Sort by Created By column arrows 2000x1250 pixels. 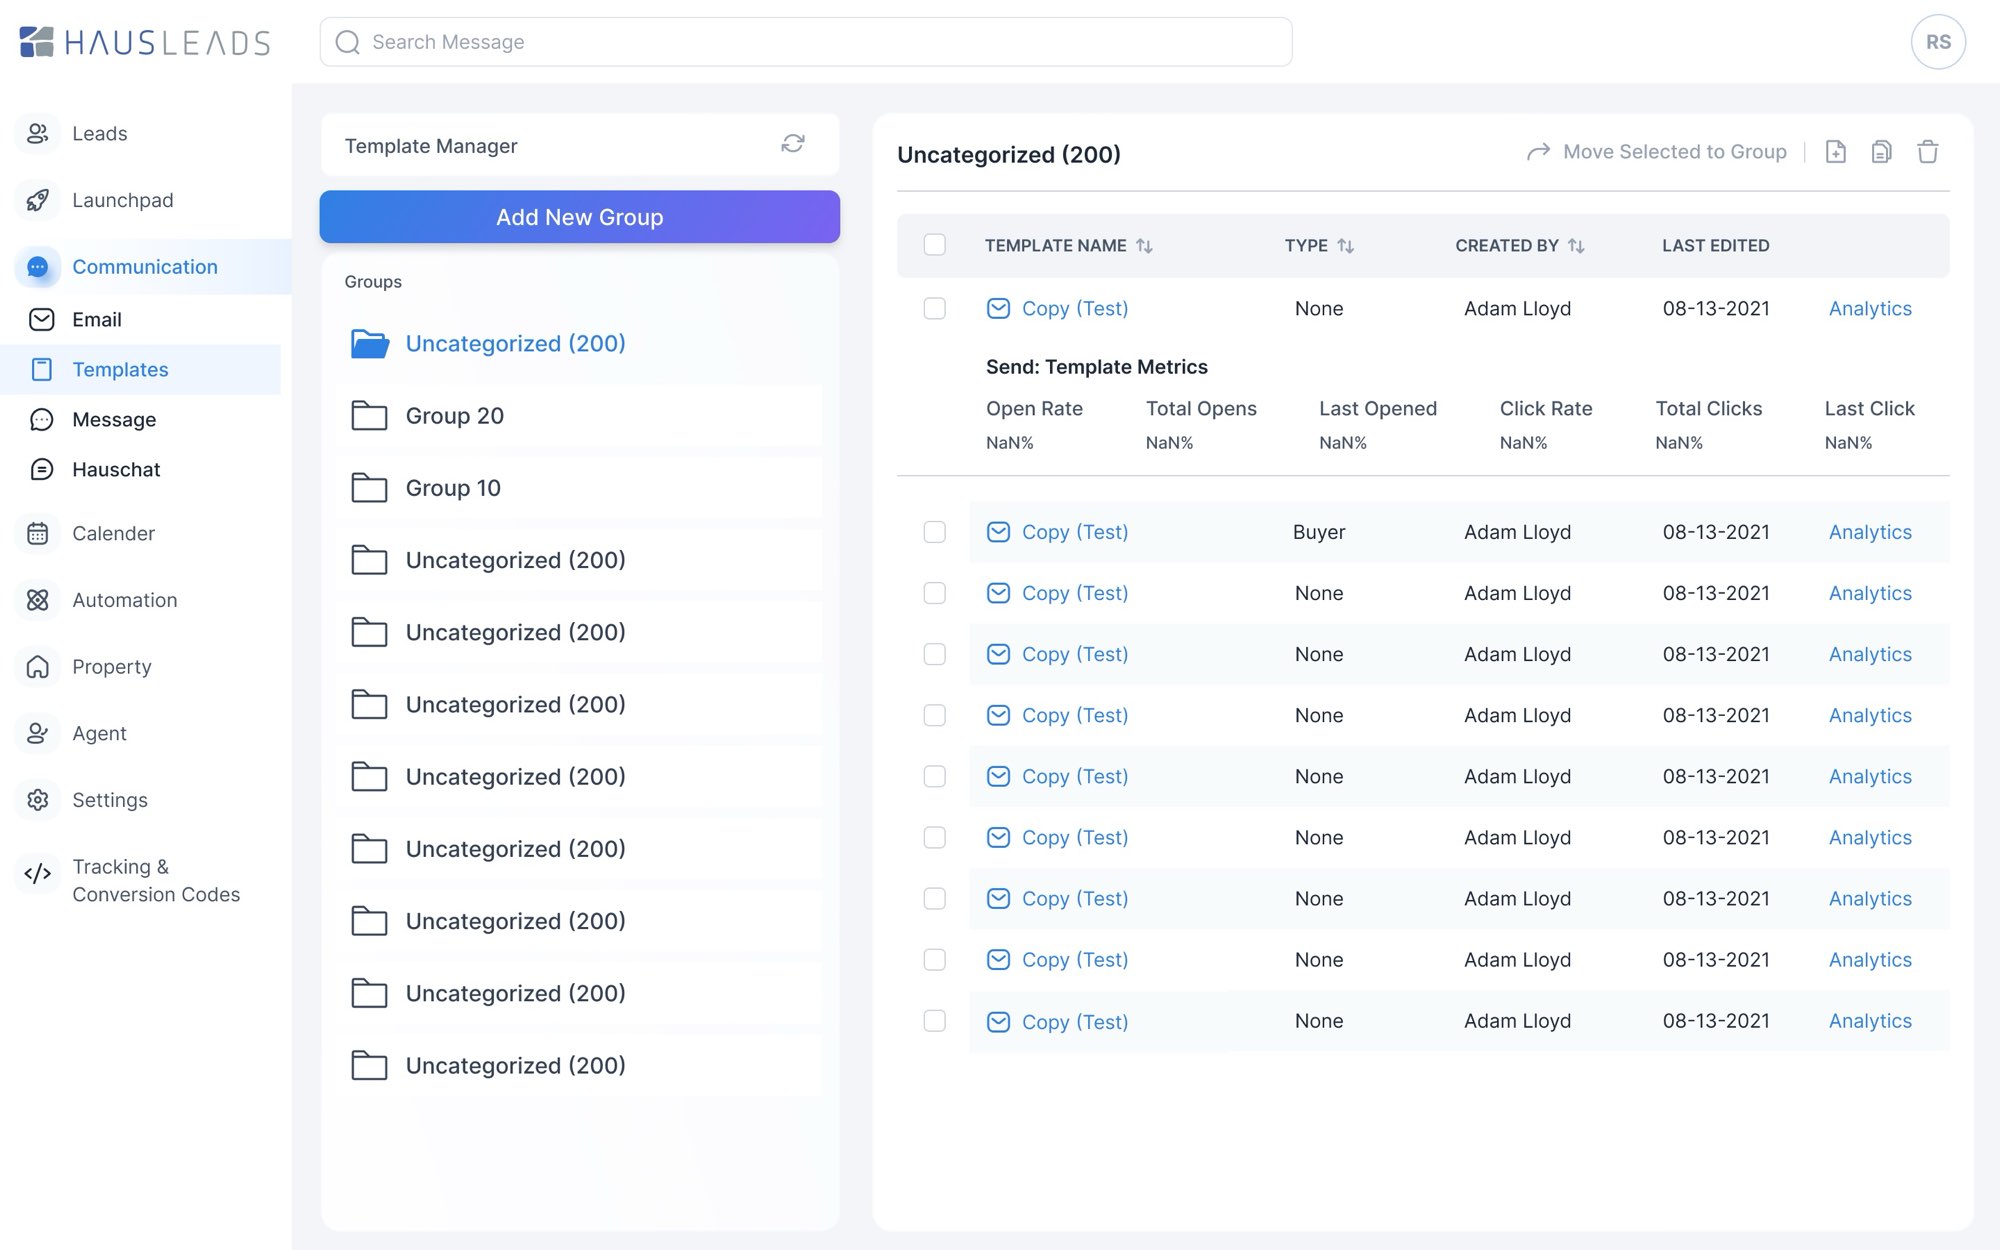pyautogui.click(x=1576, y=245)
